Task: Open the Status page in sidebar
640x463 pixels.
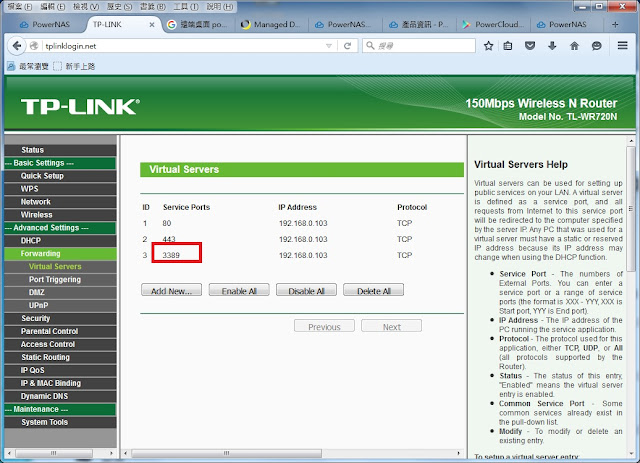Action: 60,150
